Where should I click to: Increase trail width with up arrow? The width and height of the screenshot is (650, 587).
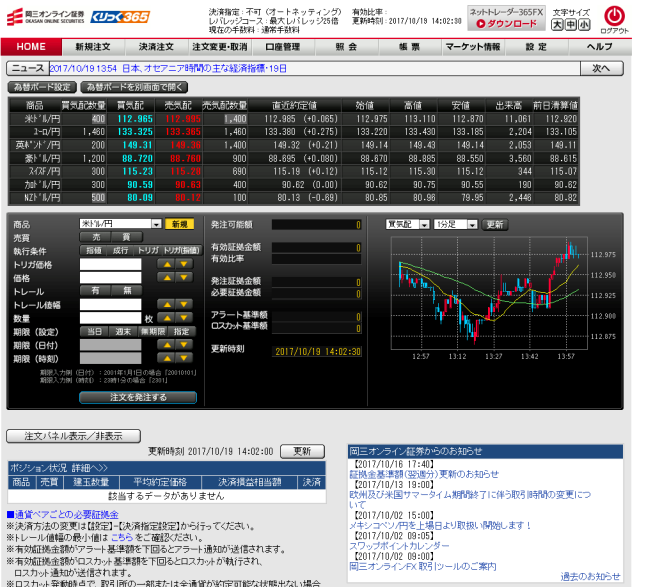[x=167, y=304]
